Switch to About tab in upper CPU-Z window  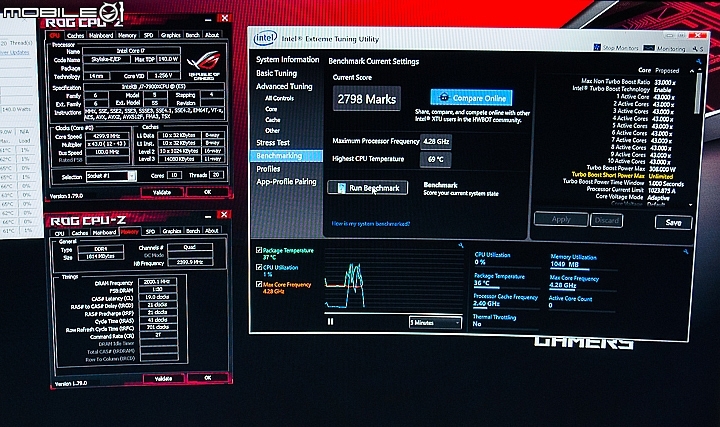coord(212,35)
